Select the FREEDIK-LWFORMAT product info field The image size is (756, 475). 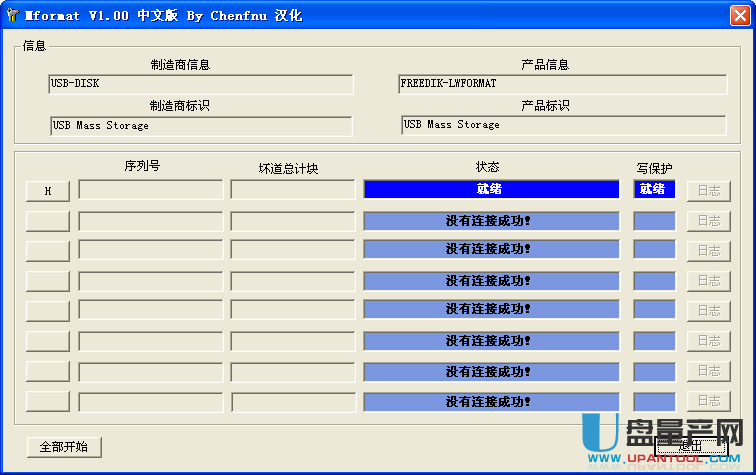click(x=562, y=84)
